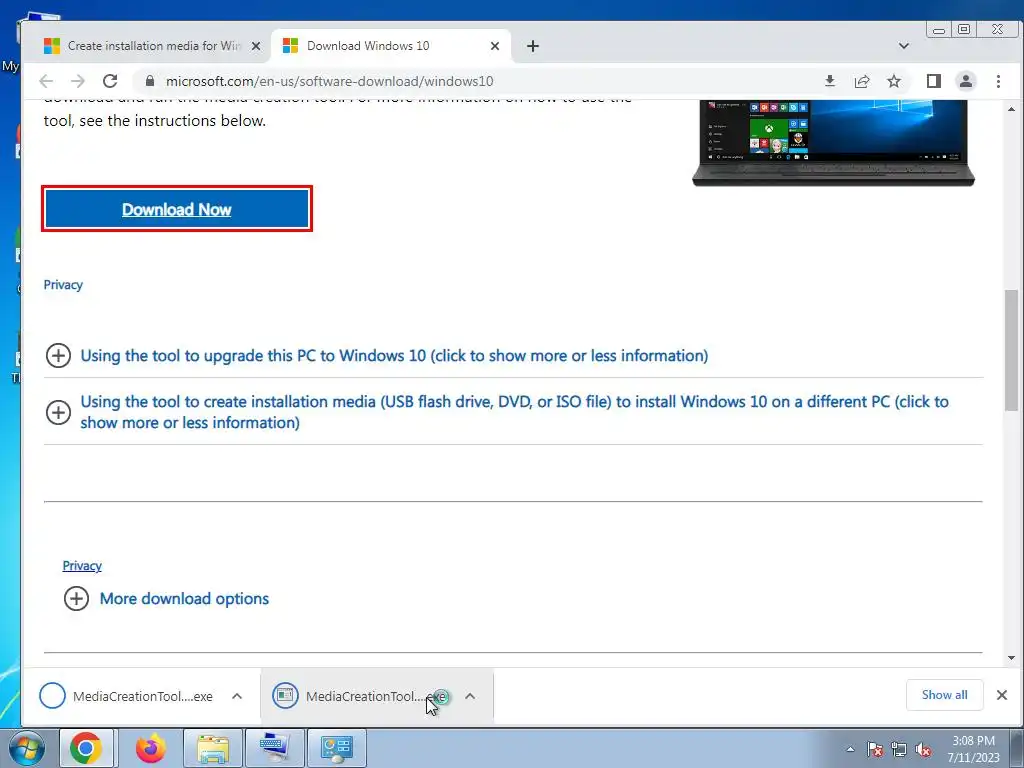Open the Windows Start menu
This screenshot has height=768, width=1024.
26,748
